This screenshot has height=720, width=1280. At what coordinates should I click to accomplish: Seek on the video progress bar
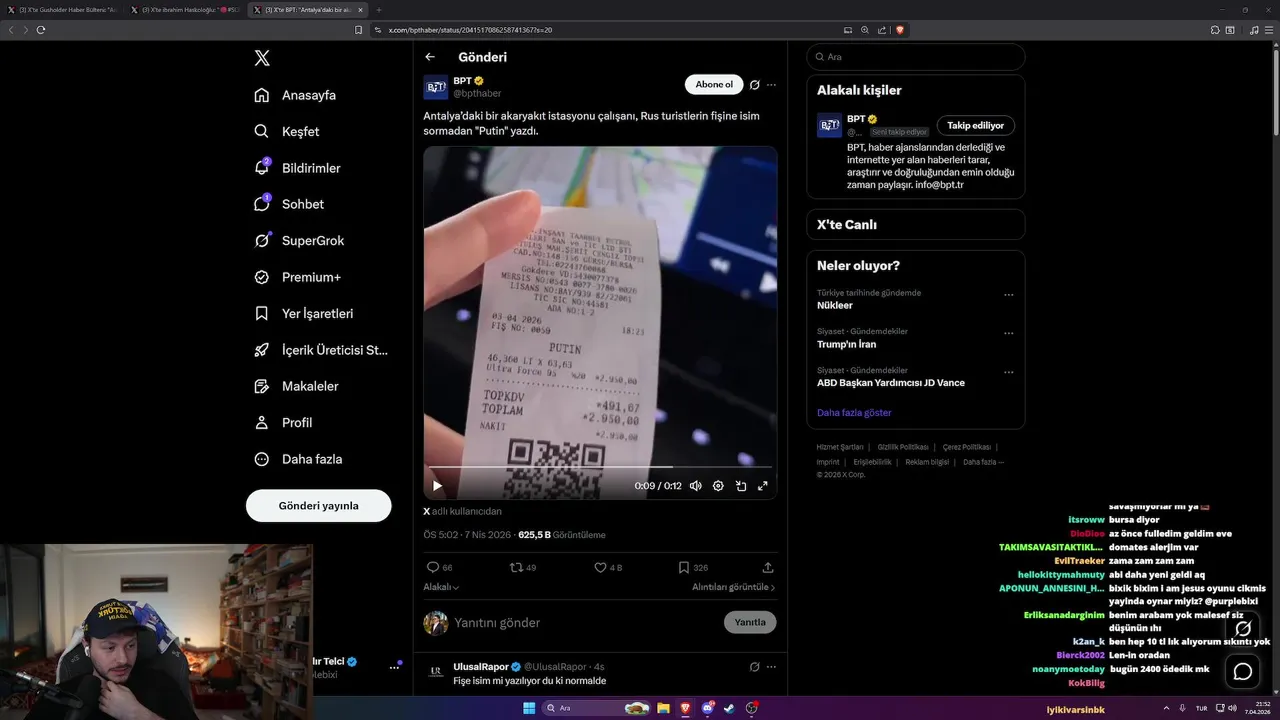click(600, 467)
